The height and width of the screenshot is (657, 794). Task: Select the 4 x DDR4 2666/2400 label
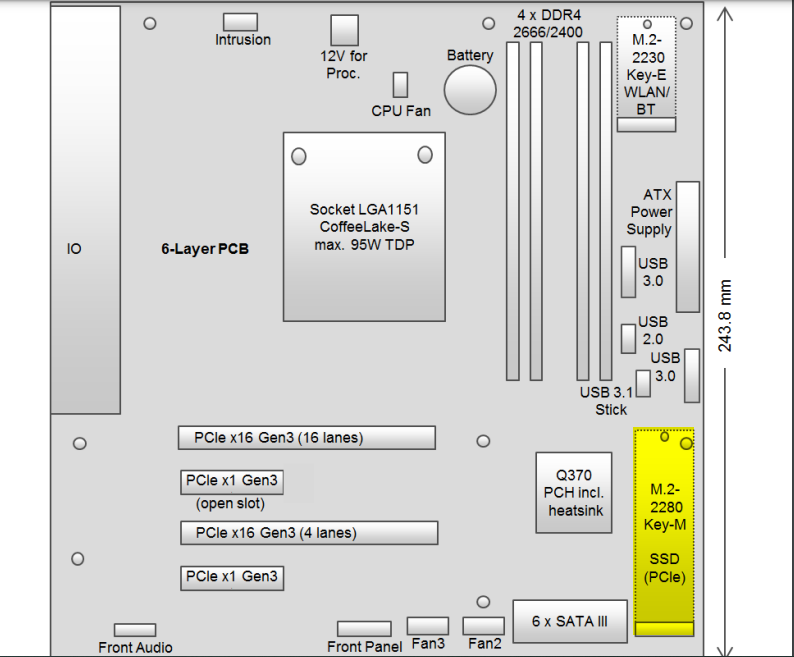coord(548,24)
